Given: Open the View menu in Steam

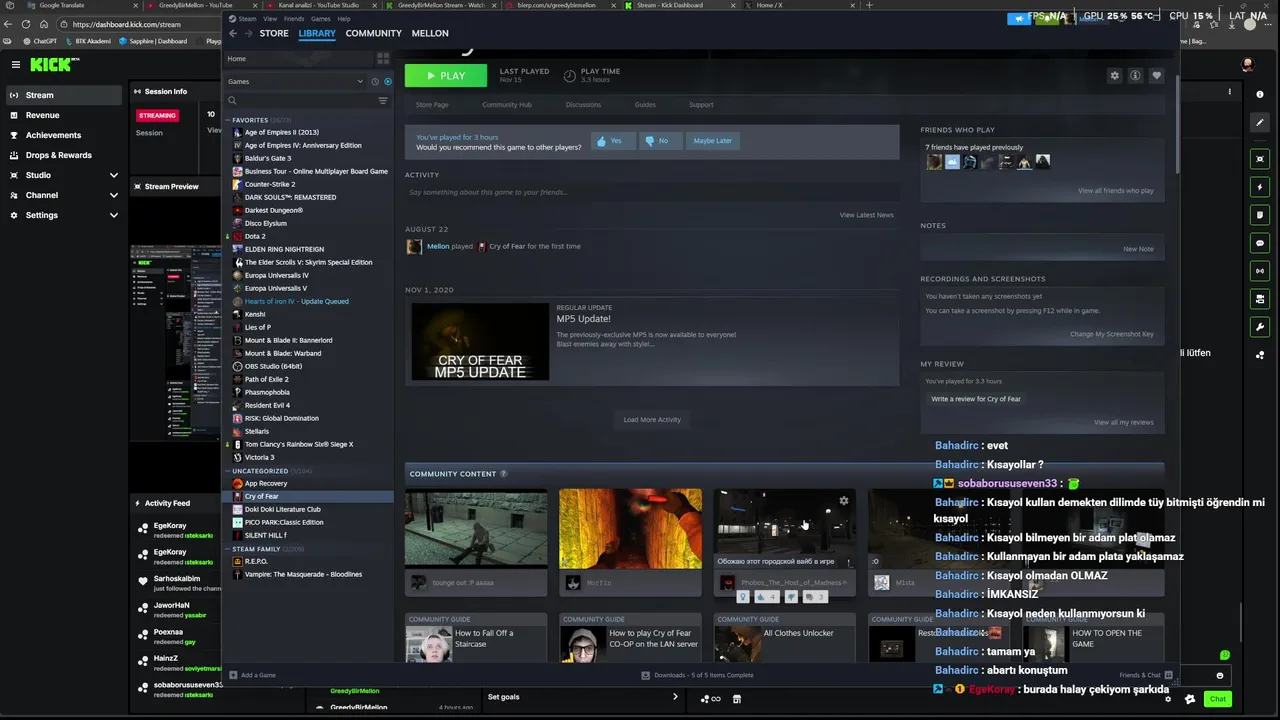Looking at the screenshot, I should click(x=270, y=19).
